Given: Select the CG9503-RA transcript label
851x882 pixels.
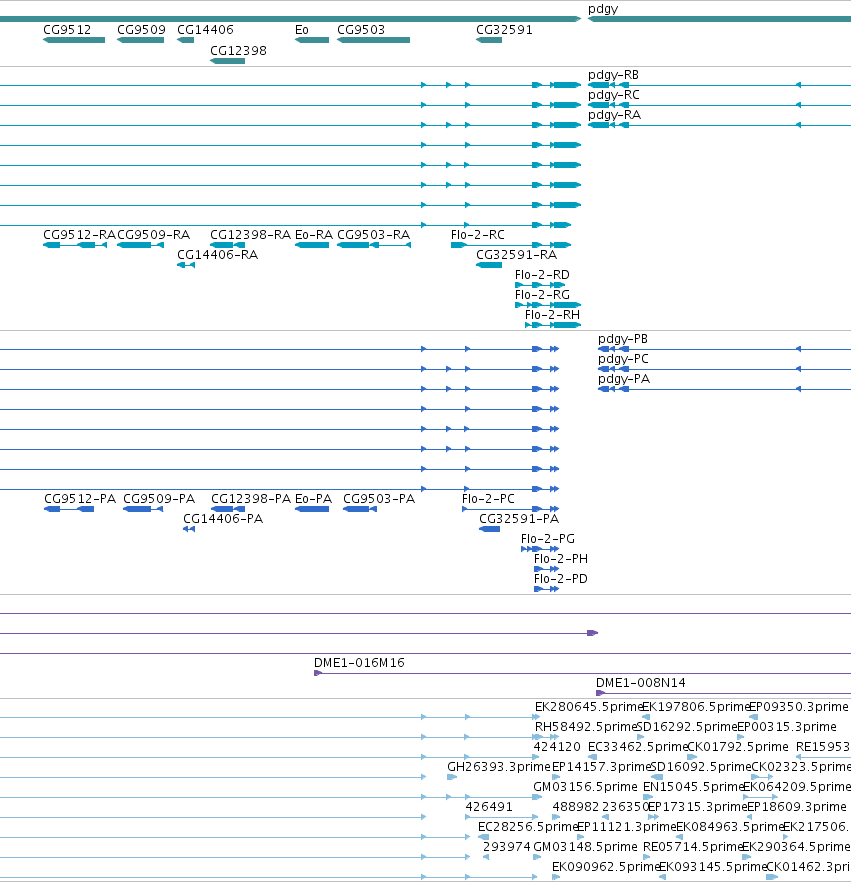Looking at the screenshot, I should (373, 235).
